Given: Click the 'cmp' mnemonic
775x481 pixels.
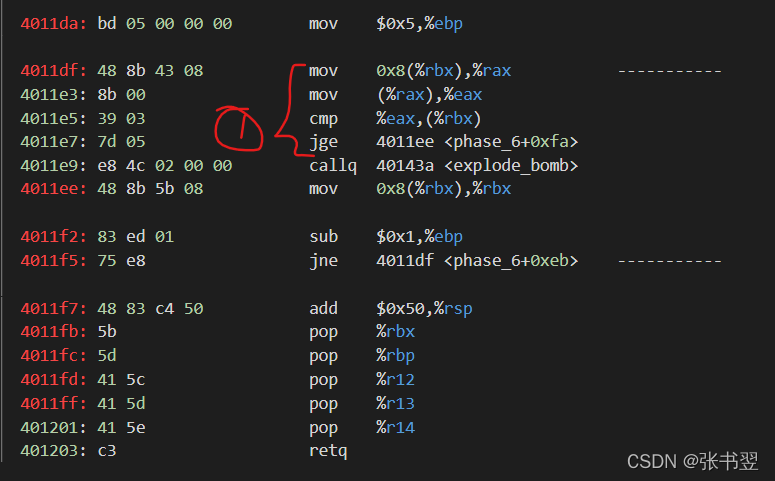Looking at the screenshot, I should click(323, 119).
